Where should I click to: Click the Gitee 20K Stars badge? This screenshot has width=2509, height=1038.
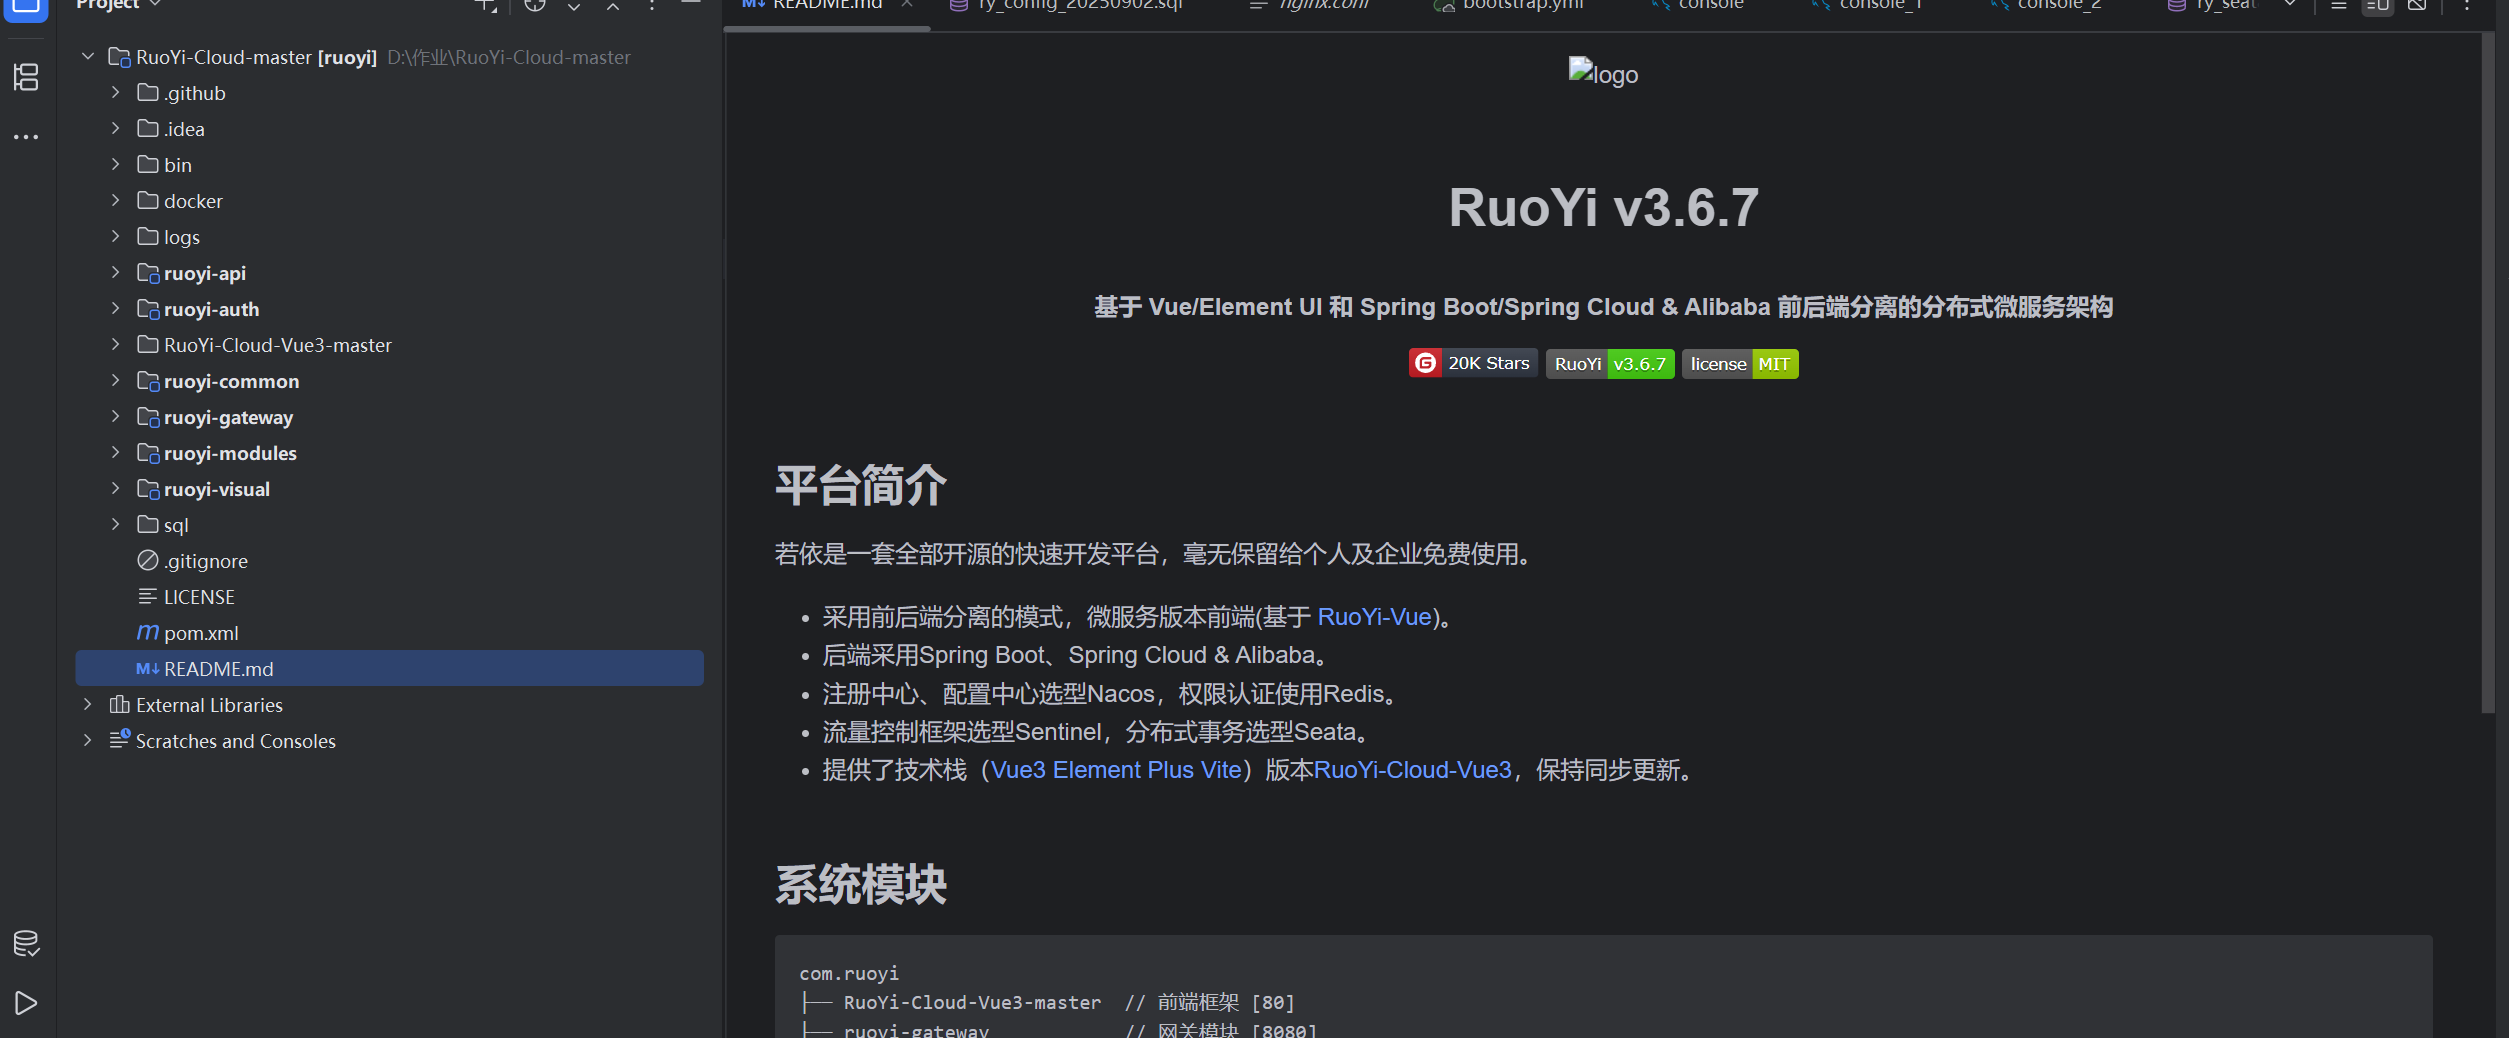point(1473,364)
